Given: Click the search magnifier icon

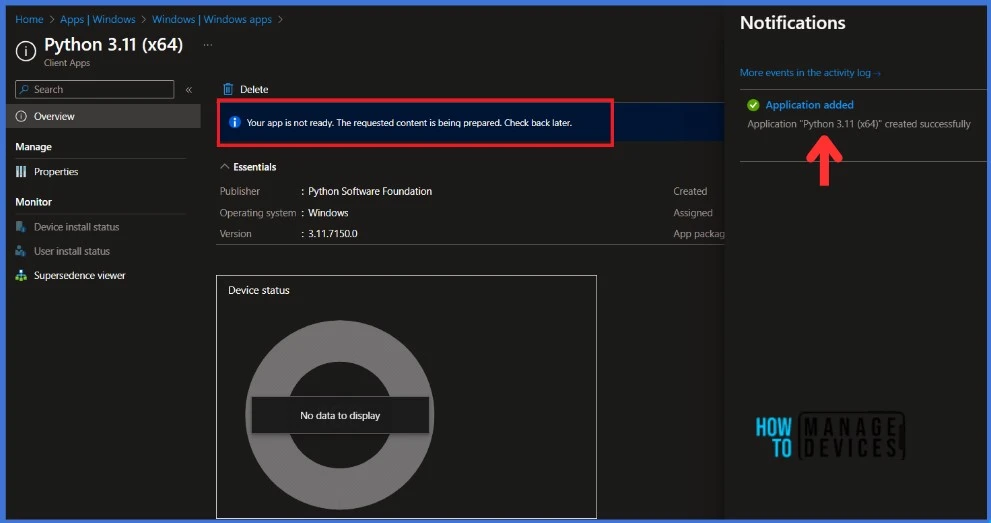Looking at the screenshot, I should (x=24, y=89).
